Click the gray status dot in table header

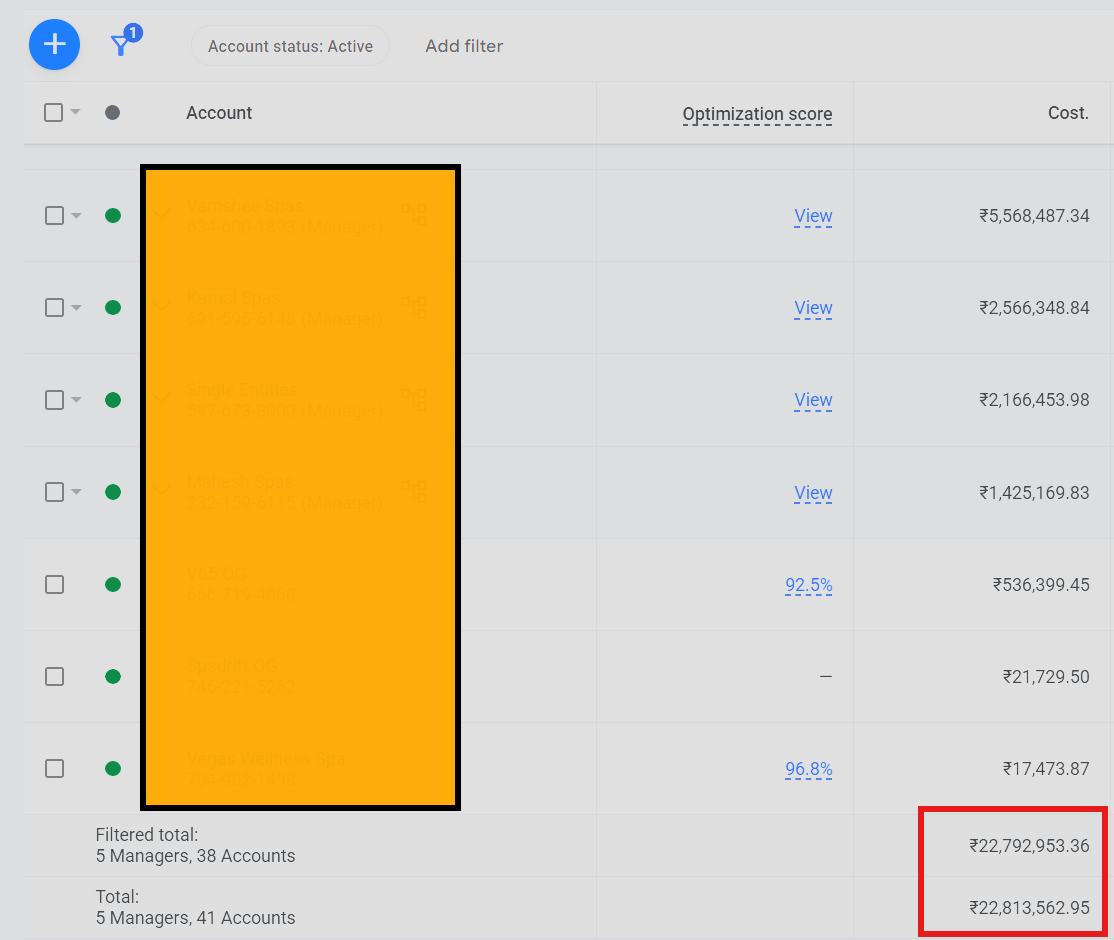click(x=112, y=113)
